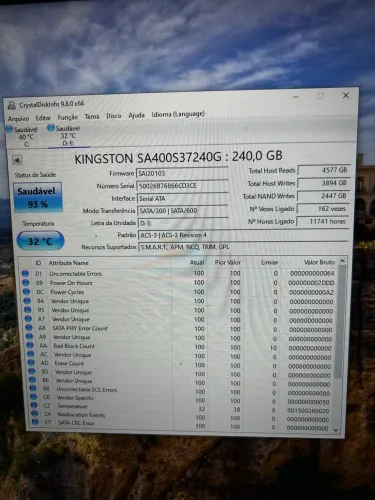
Task: Select the C: drive tab at 40 °C
Action: pyautogui.click(x=23, y=136)
